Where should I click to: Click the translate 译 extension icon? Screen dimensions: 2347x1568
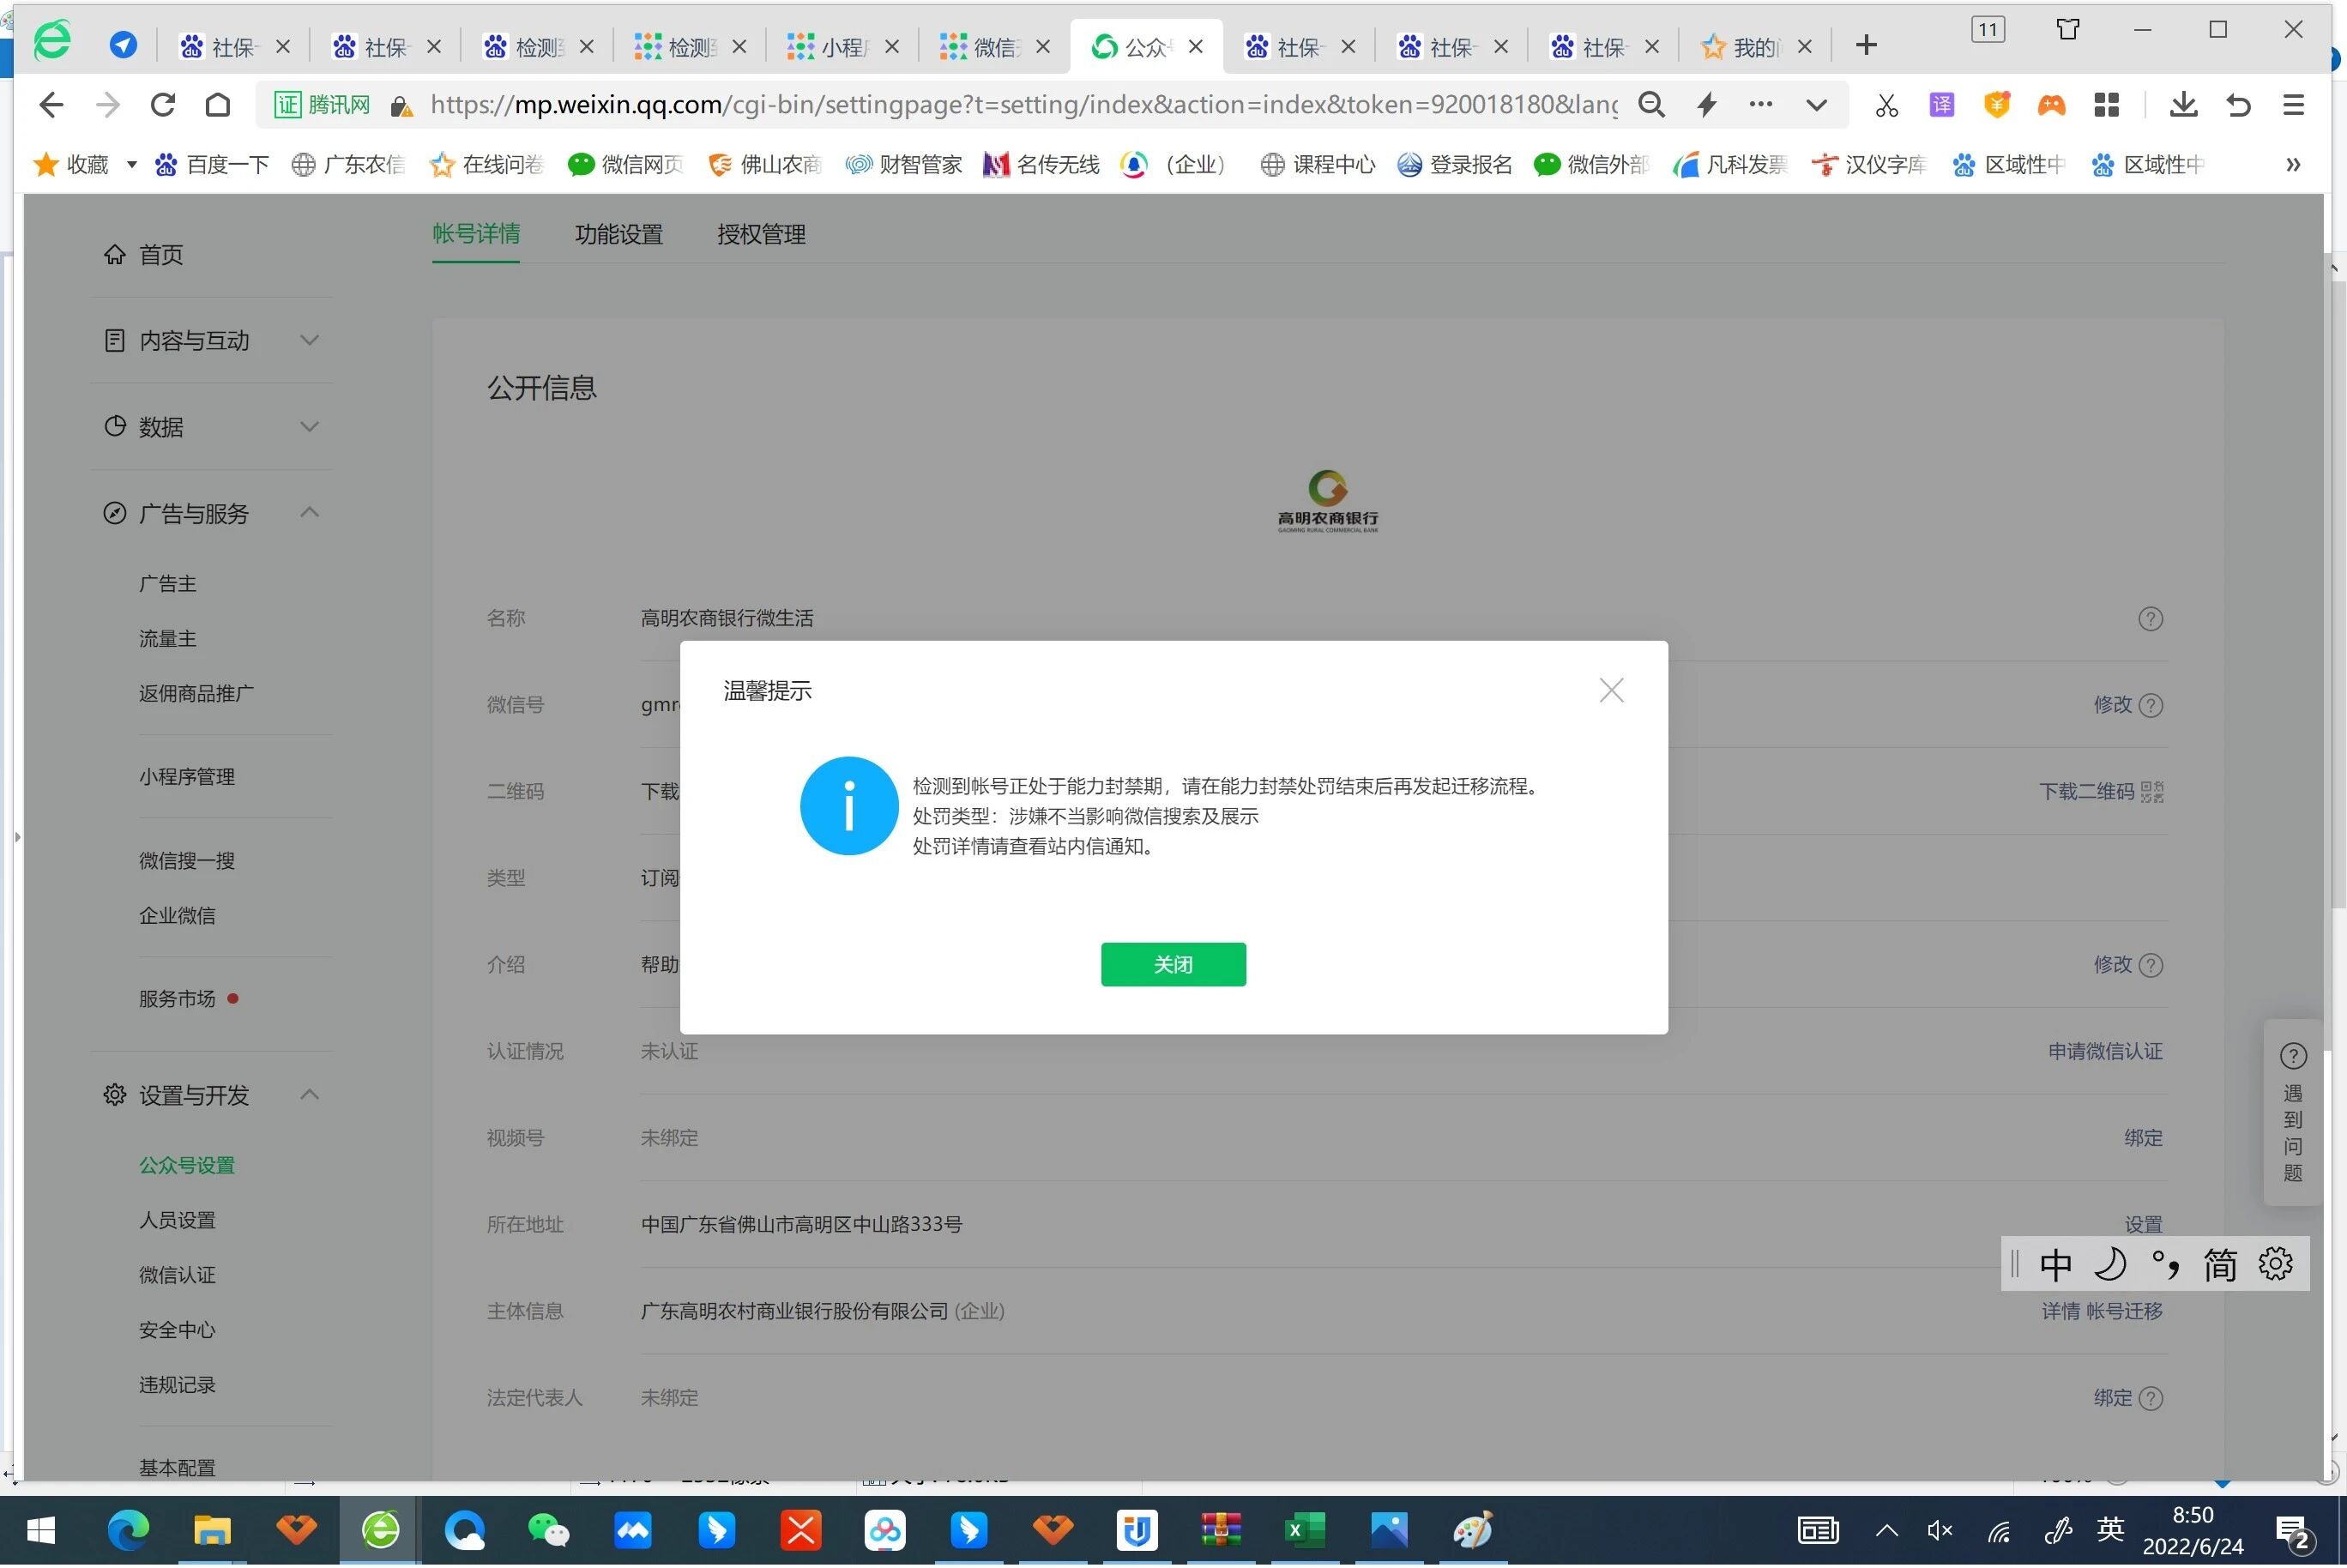pos(1941,105)
